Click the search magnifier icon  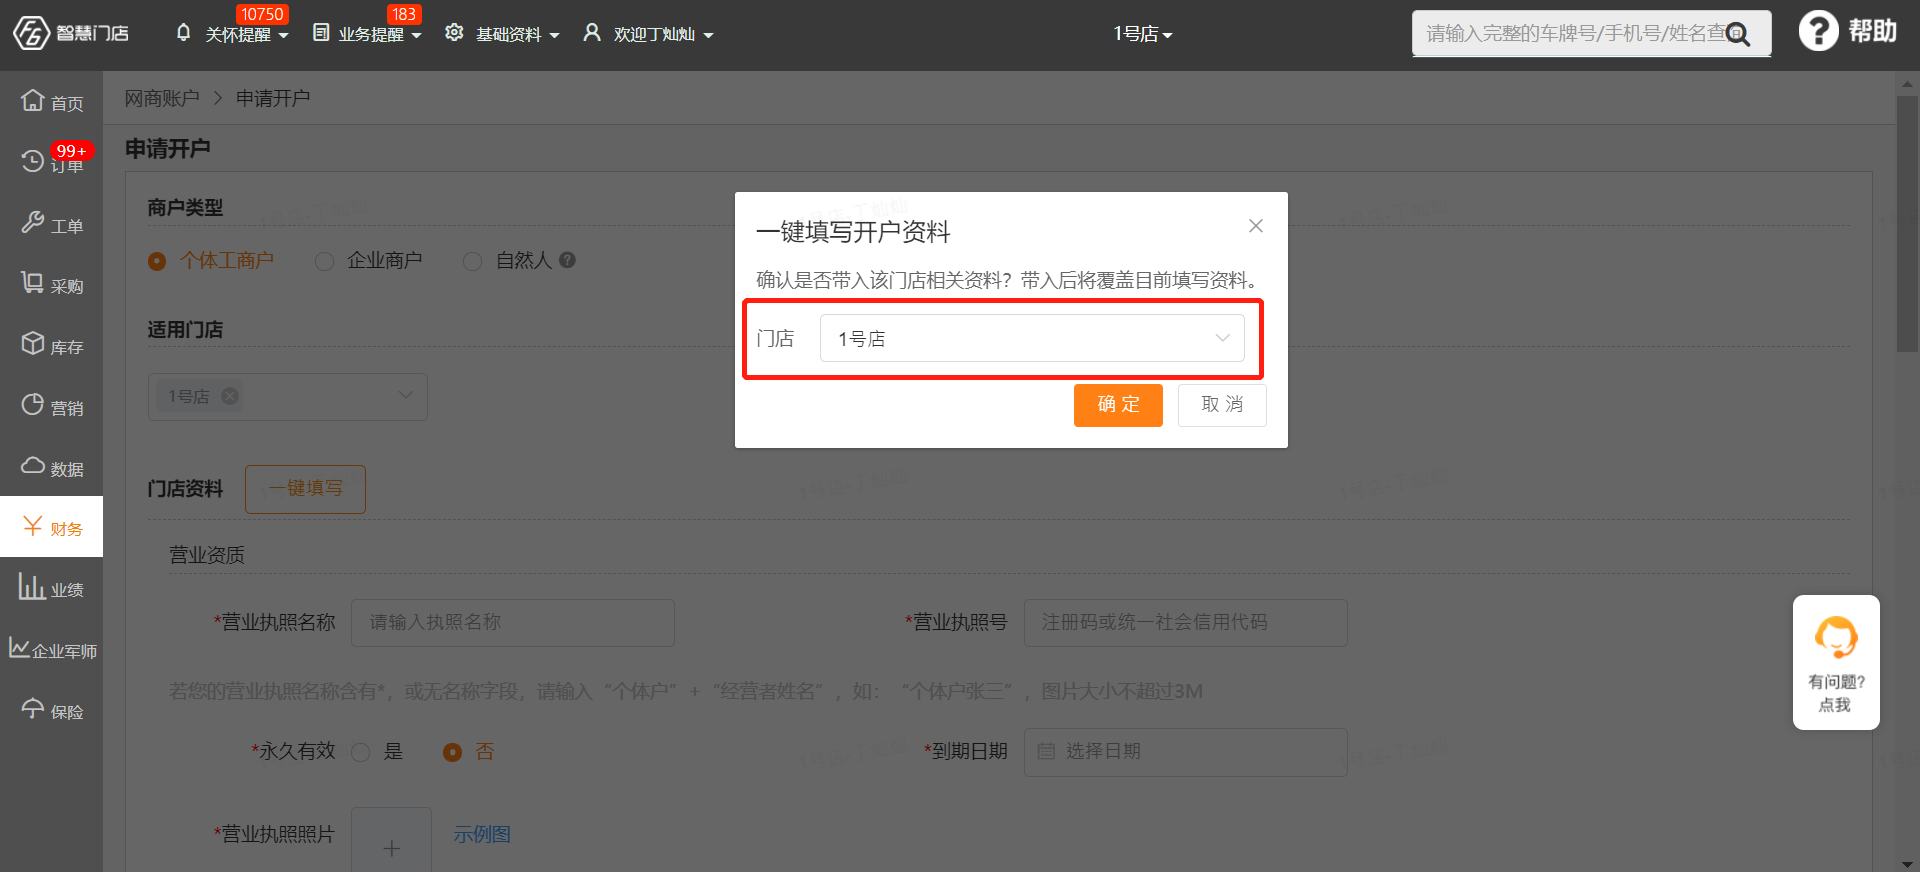pos(1738,34)
